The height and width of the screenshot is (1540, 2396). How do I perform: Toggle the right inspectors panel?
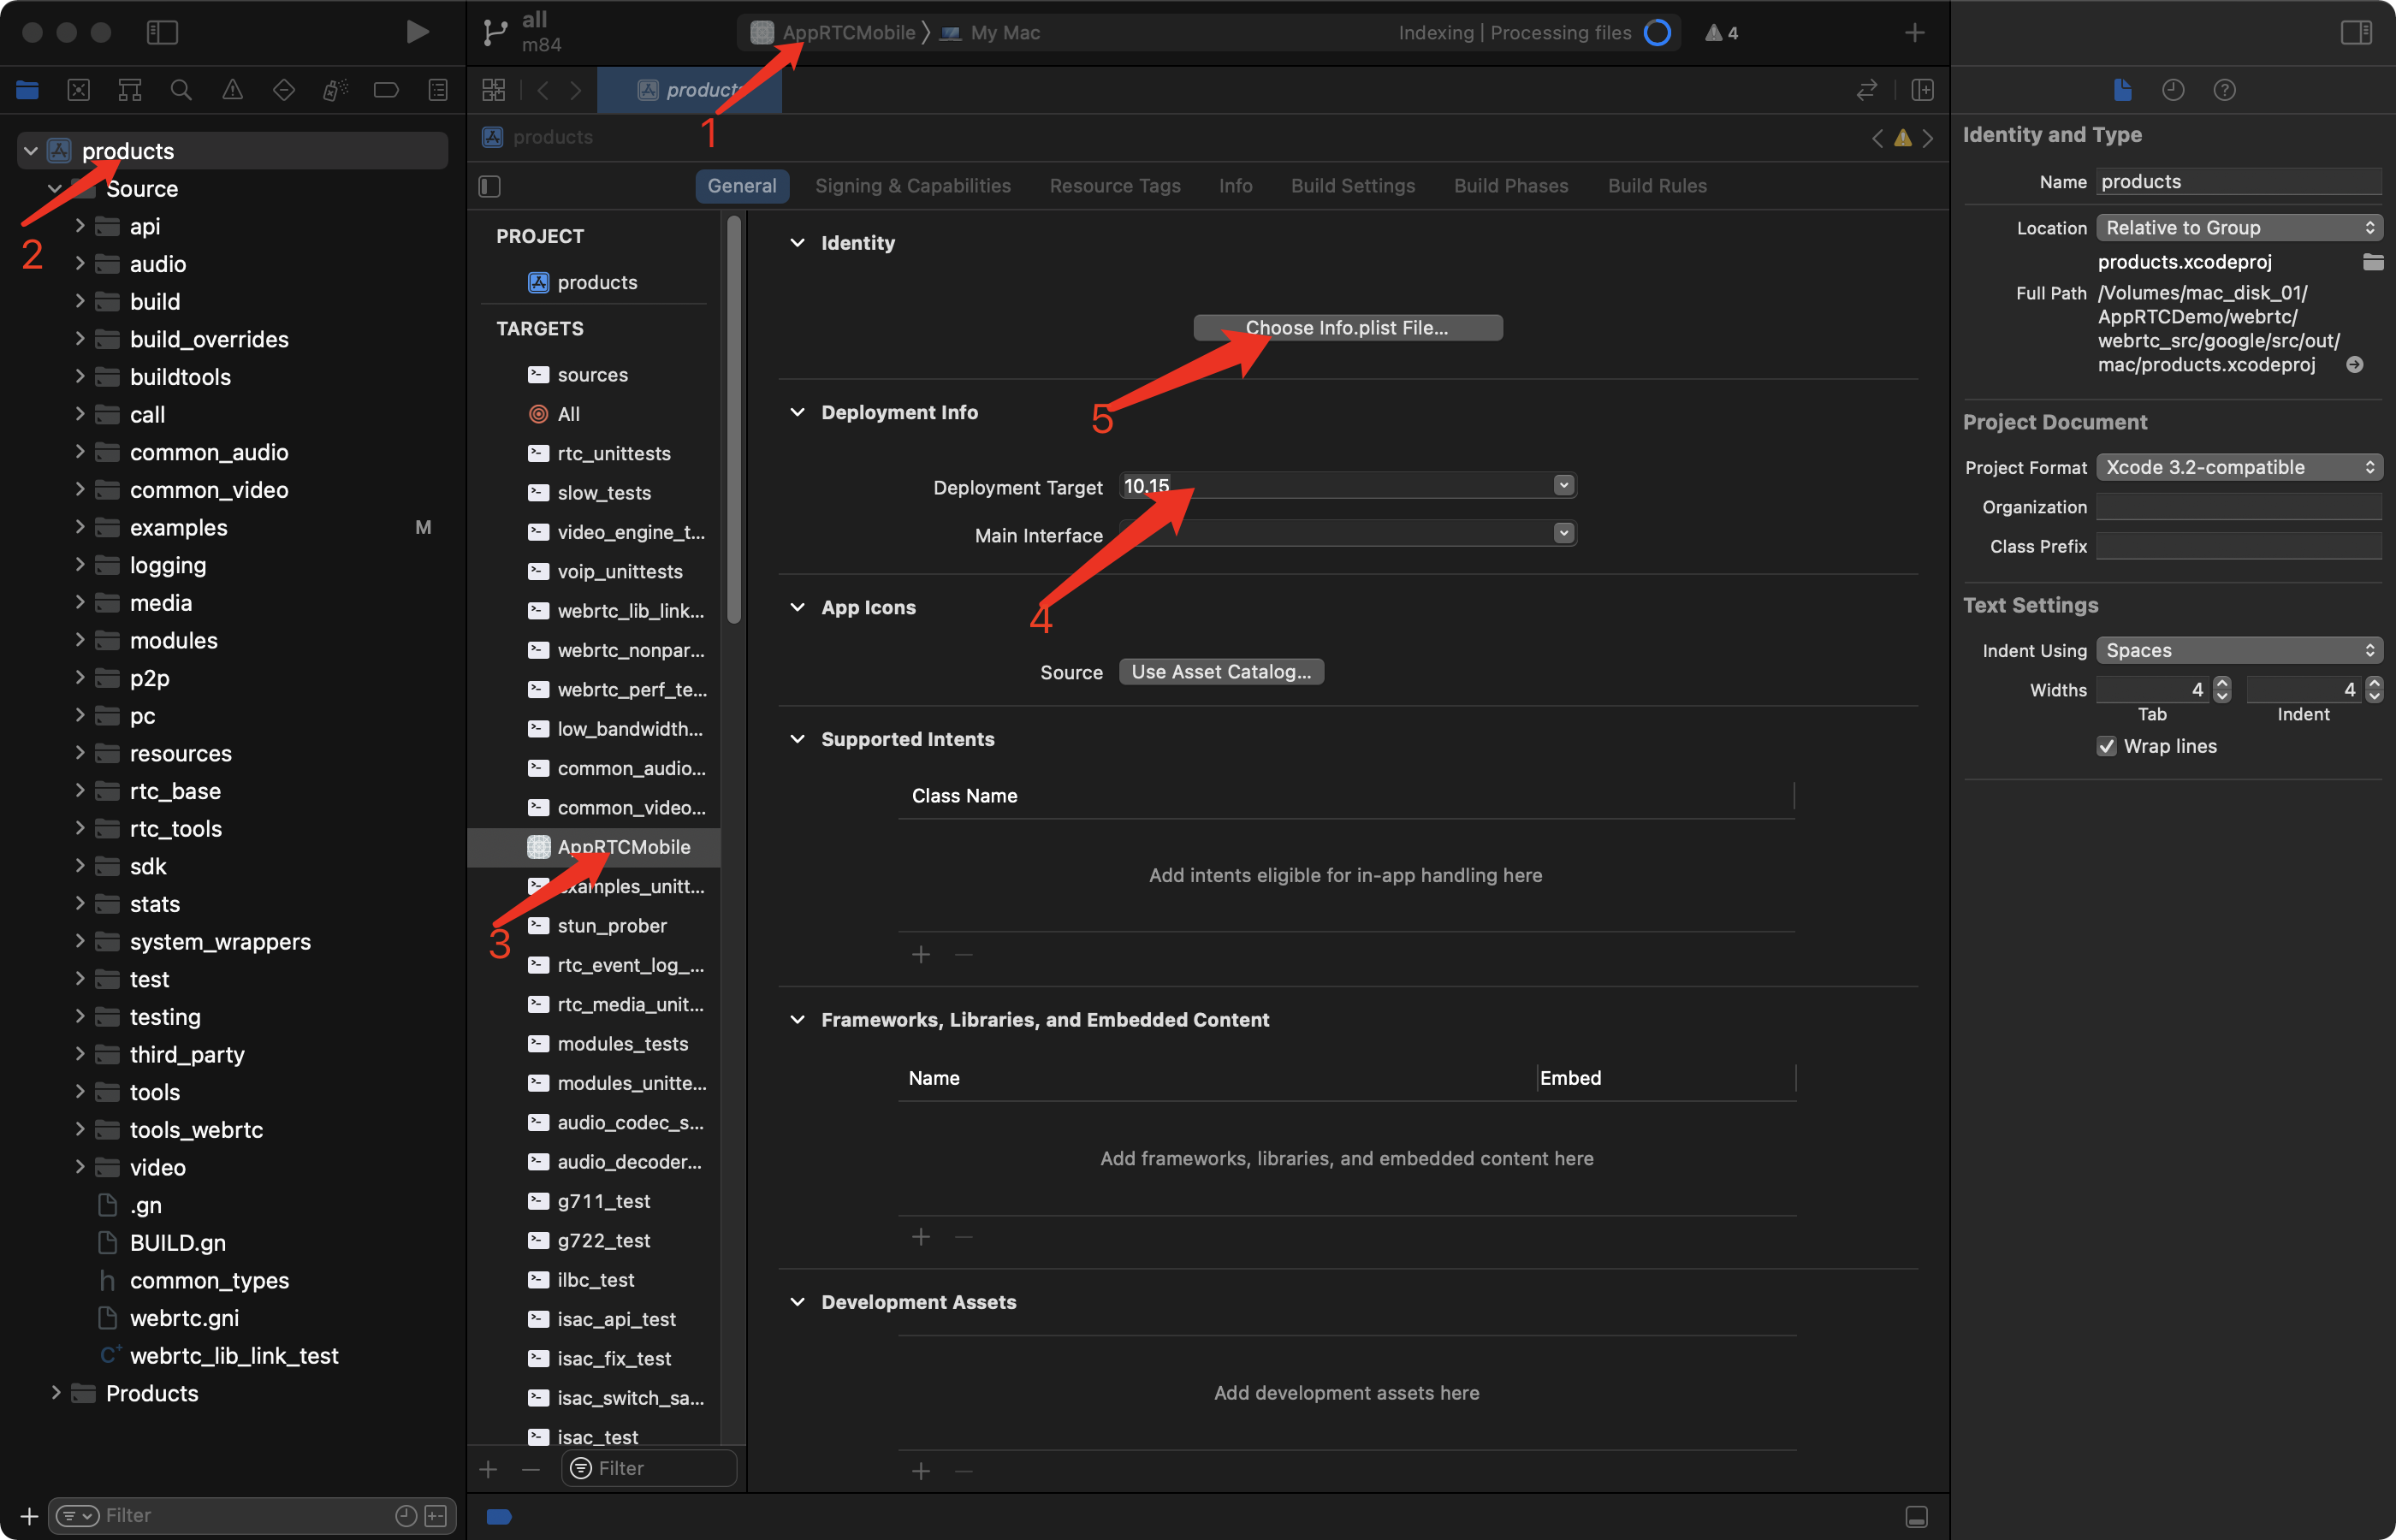(2356, 32)
